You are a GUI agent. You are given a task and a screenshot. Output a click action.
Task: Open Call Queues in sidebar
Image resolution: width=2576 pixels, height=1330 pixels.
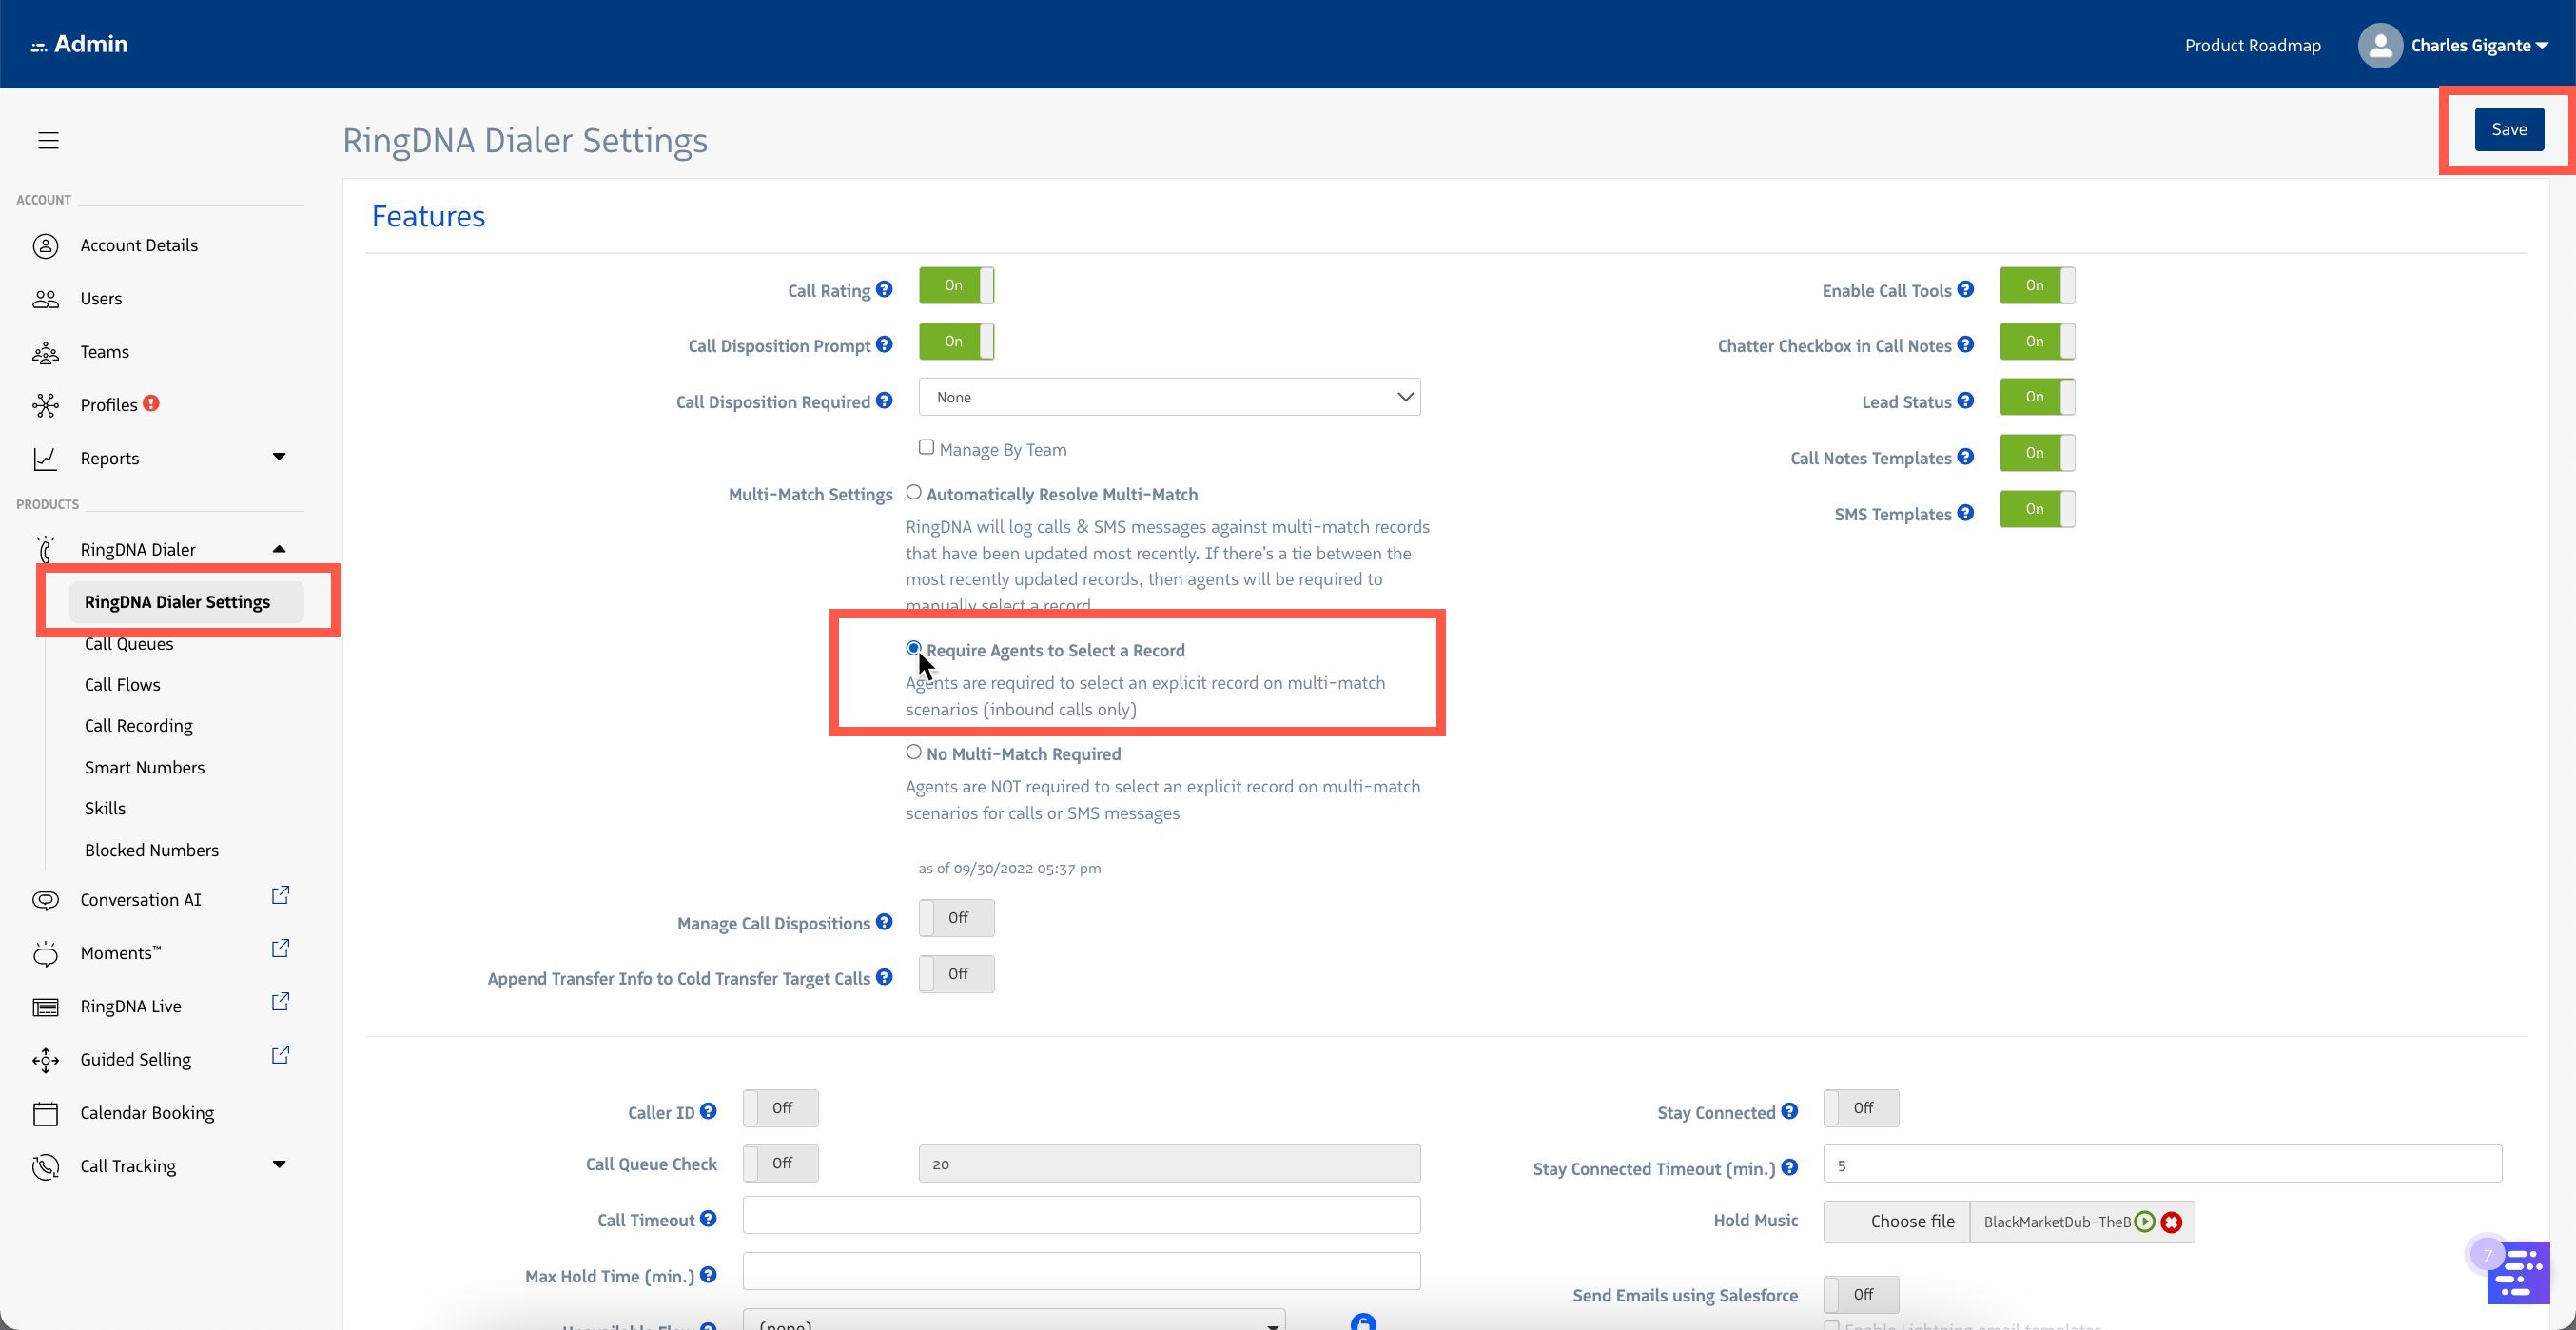pos(129,644)
